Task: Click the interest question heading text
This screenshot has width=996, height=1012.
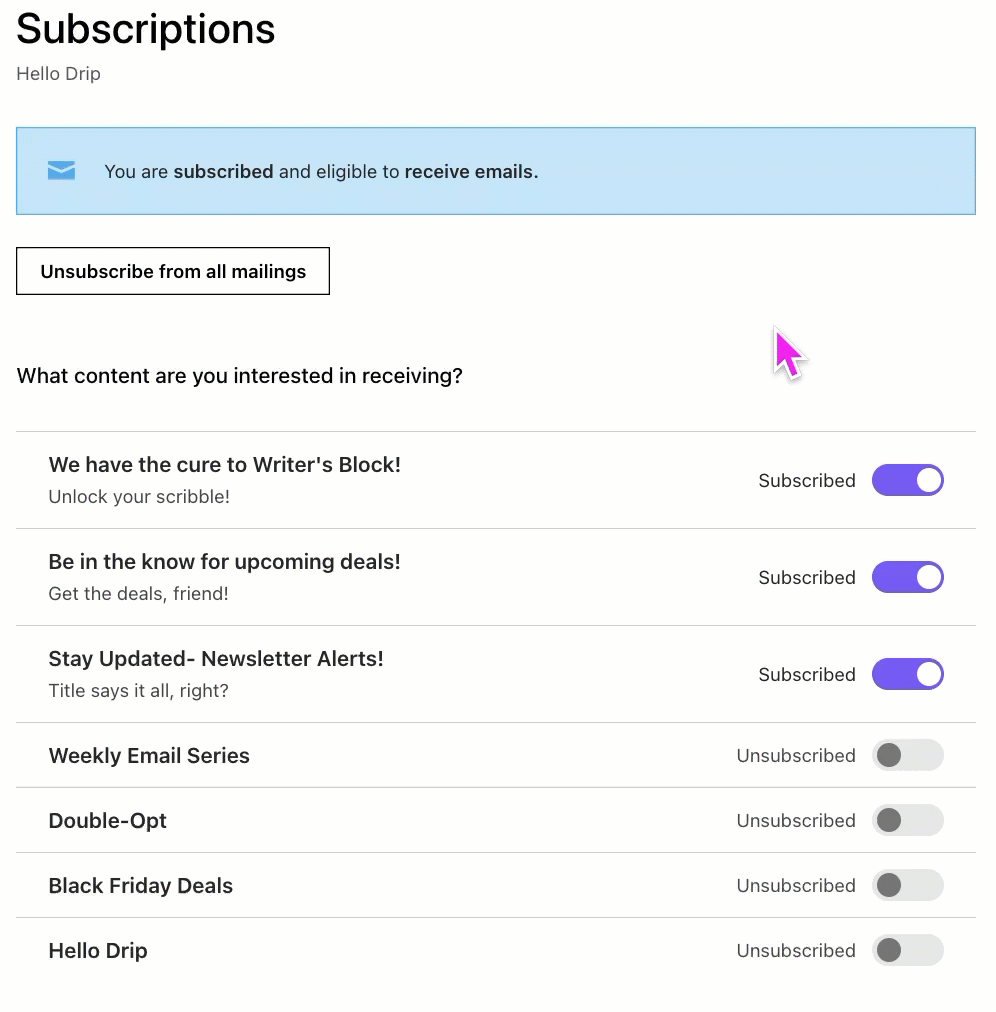Action: tap(239, 375)
